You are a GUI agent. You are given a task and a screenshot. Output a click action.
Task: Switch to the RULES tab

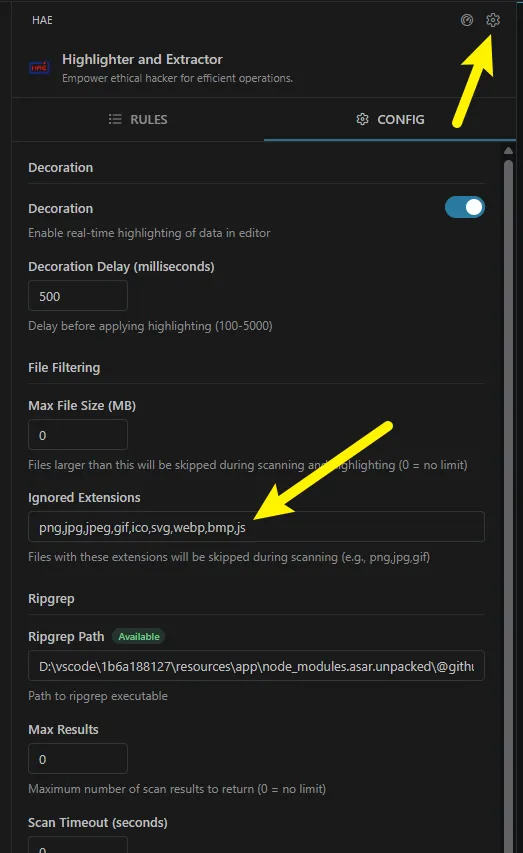click(138, 119)
